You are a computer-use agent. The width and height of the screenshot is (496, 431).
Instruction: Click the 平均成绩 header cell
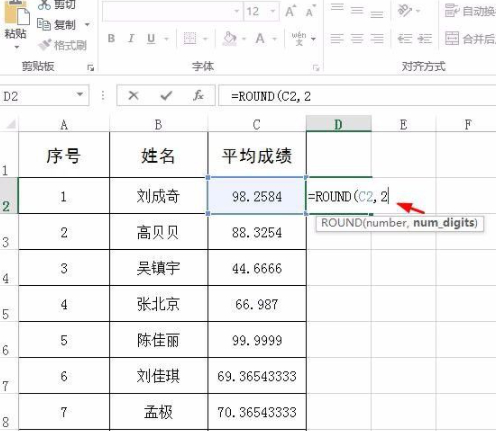click(257, 155)
